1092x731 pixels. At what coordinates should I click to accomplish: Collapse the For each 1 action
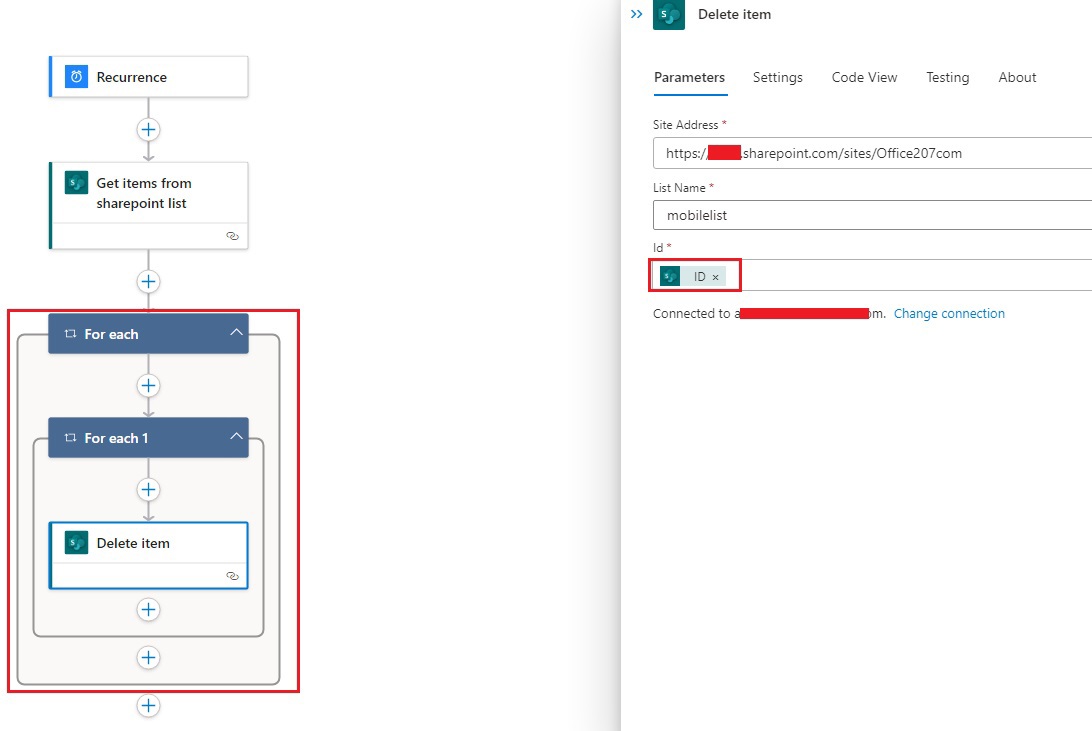tap(236, 437)
